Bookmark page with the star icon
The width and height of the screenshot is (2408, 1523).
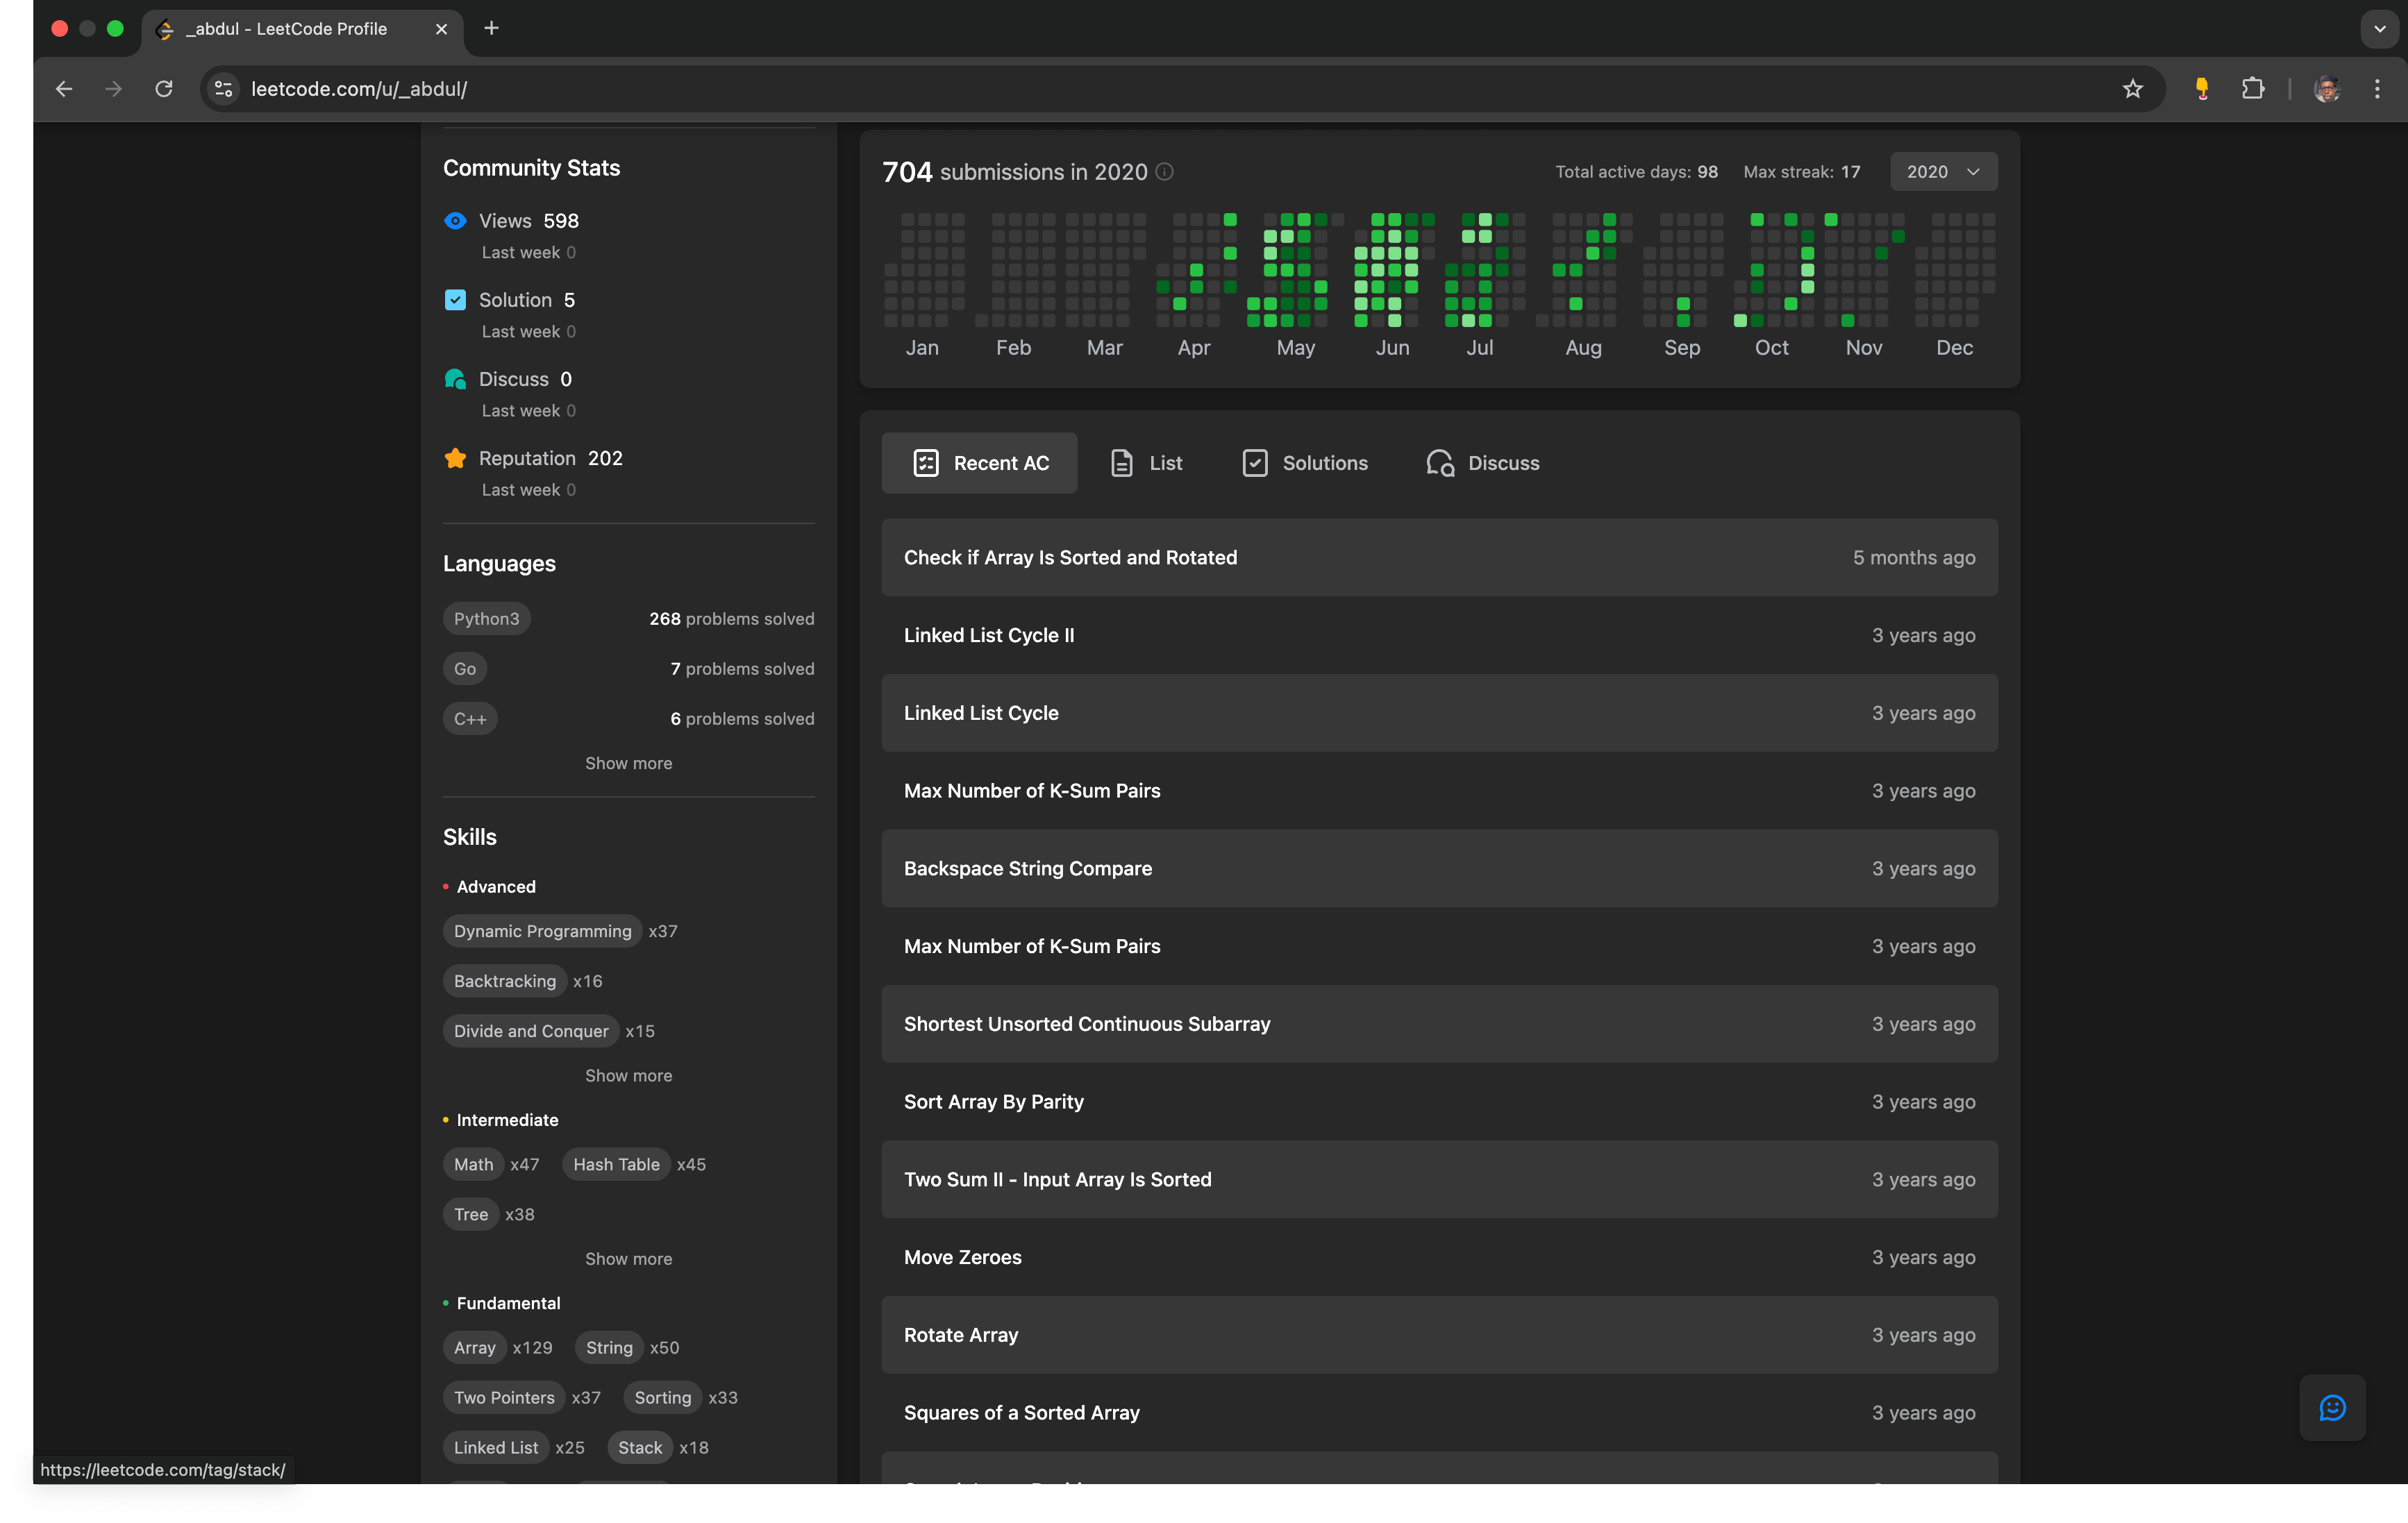(2133, 89)
